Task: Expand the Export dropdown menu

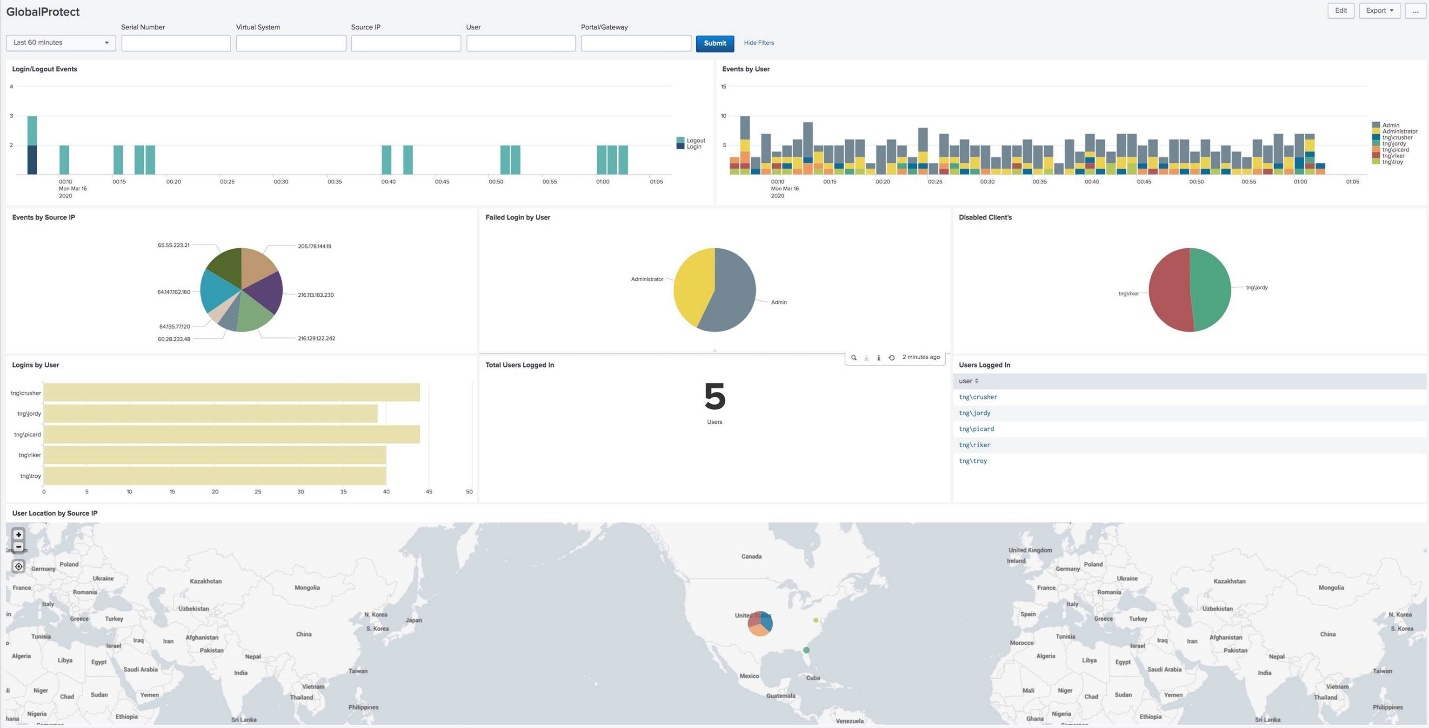Action: point(1380,11)
